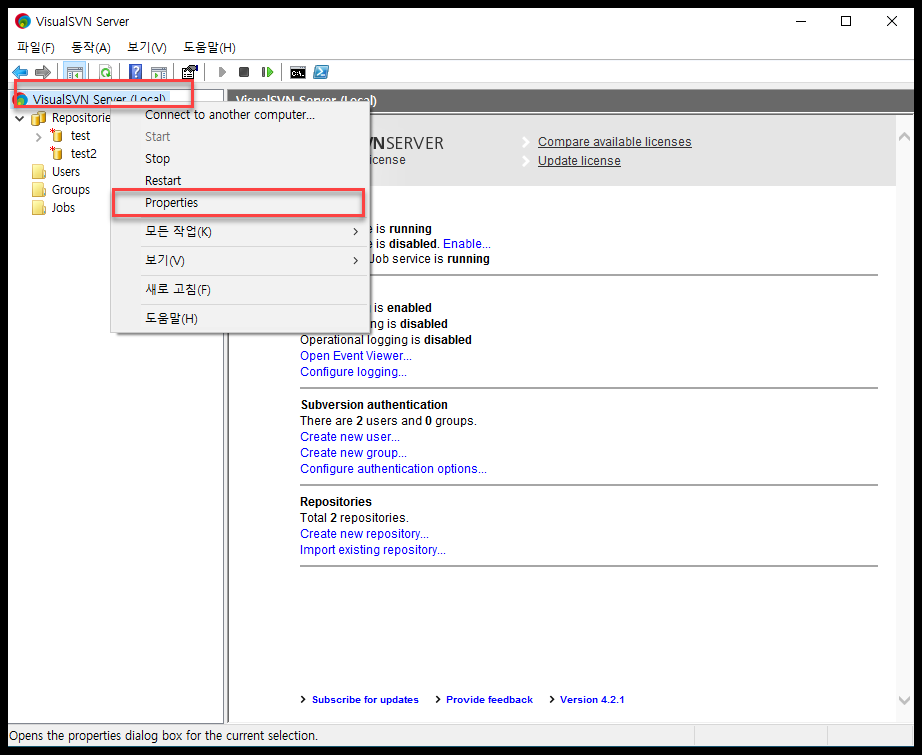Click Import existing repository... link
Viewport: 922px width, 755px height.
tap(373, 550)
